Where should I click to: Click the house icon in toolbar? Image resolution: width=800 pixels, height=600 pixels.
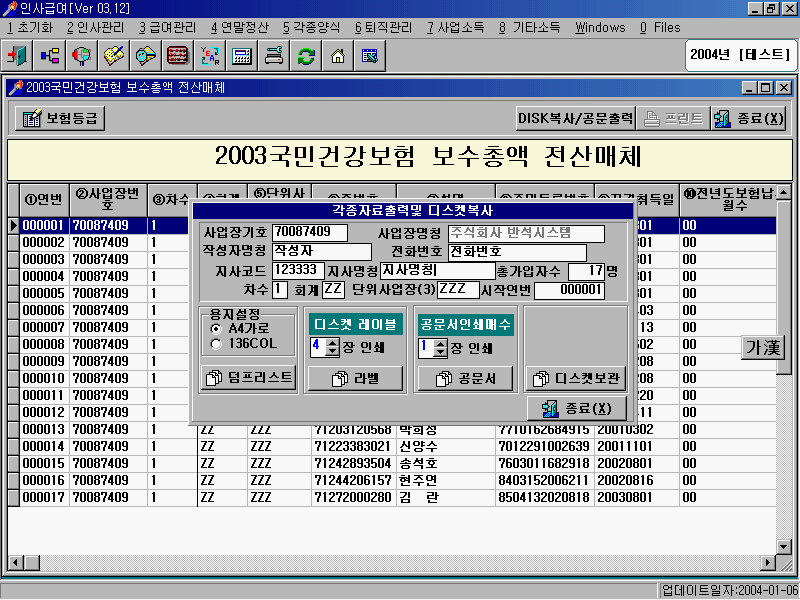click(338, 56)
